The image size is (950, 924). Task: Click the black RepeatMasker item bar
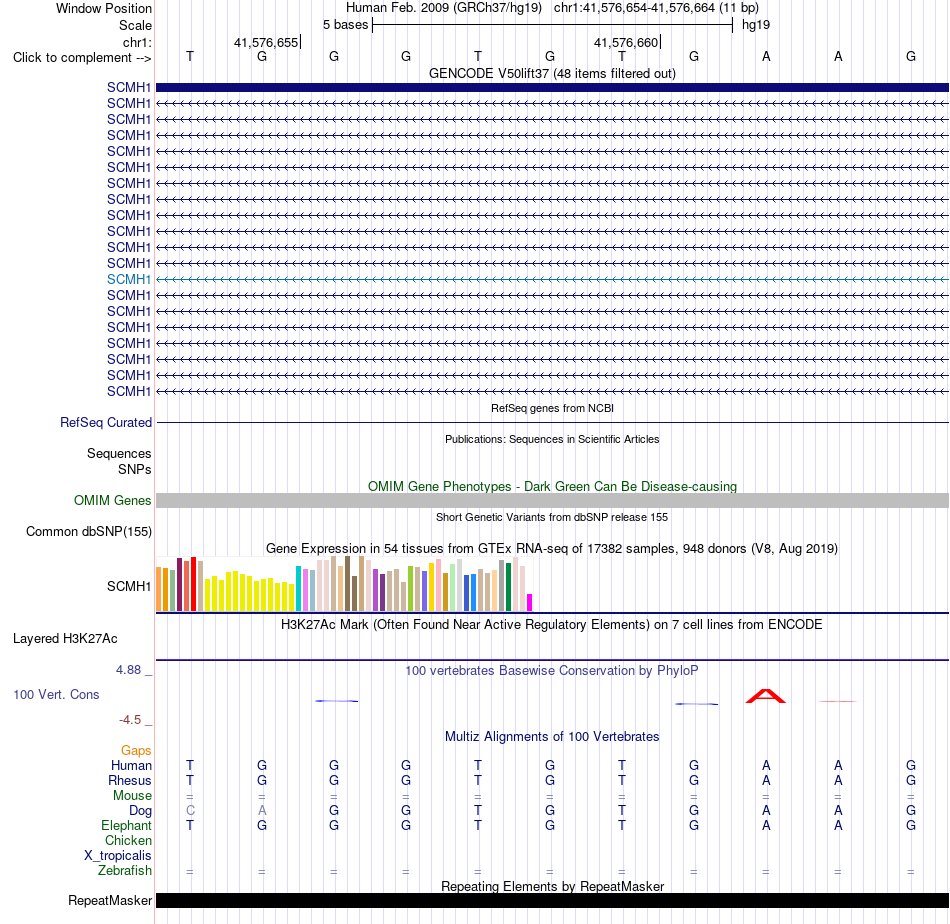point(552,900)
